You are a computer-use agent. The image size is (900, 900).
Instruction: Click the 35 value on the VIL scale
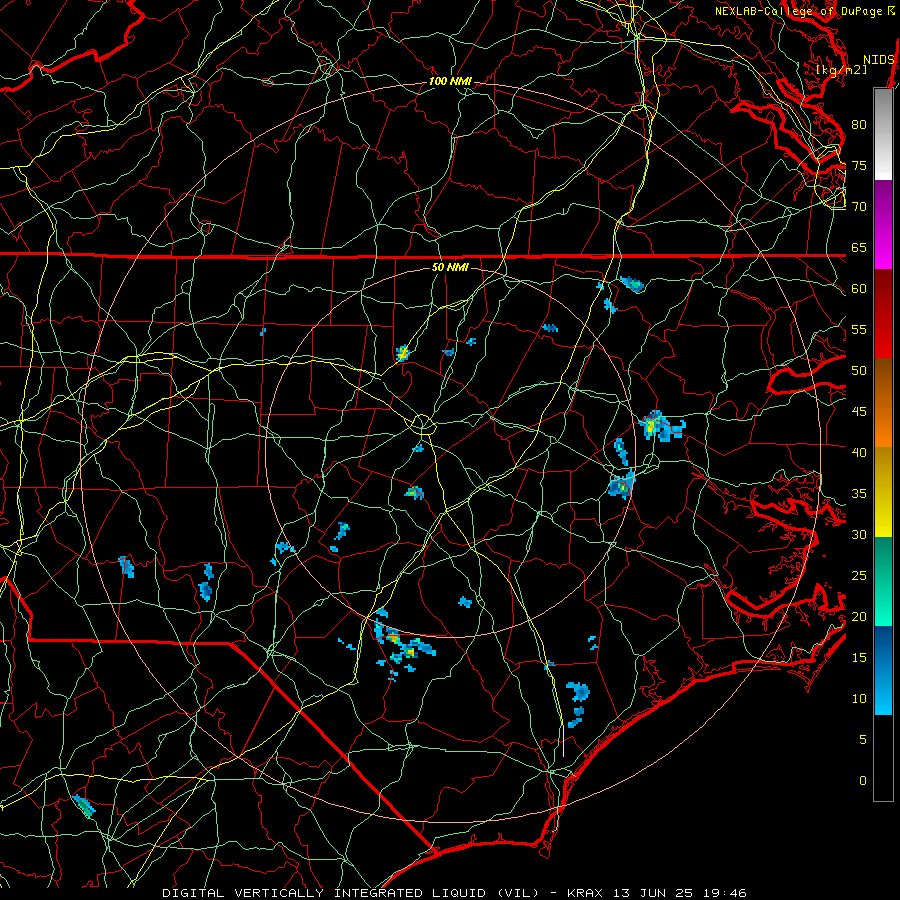coord(859,494)
